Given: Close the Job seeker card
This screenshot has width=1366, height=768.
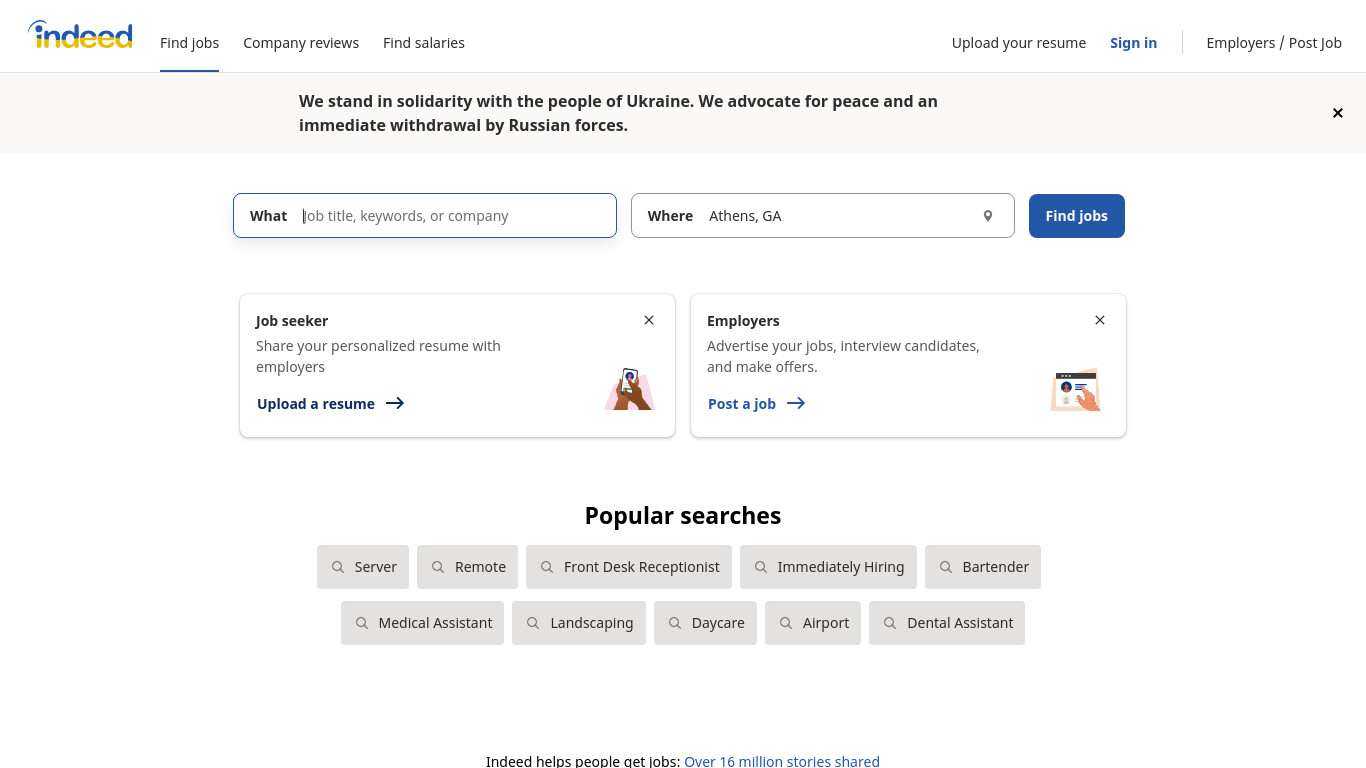Looking at the screenshot, I should pos(649,320).
